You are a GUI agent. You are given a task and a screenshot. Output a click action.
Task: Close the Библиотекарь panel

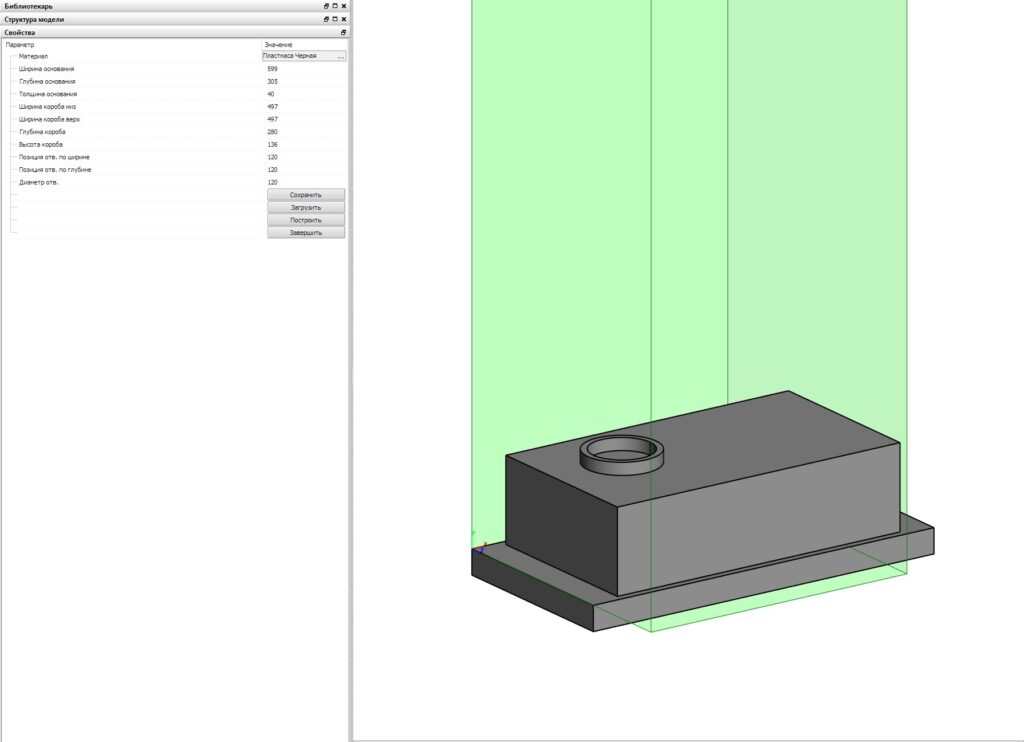[344, 6]
